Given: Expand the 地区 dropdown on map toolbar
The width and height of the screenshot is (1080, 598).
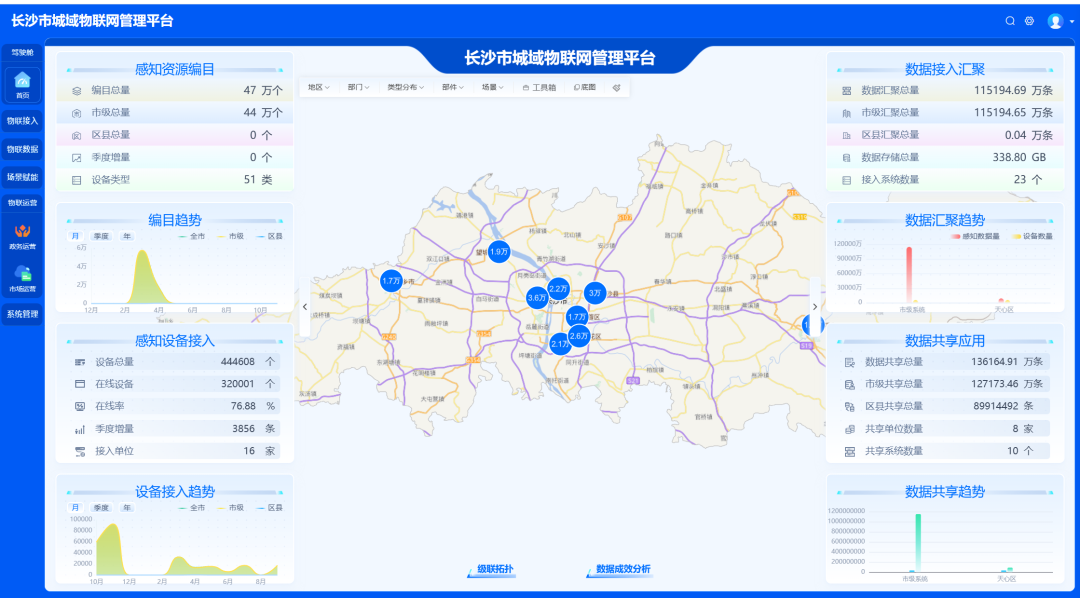Looking at the screenshot, I should (317, 88).
